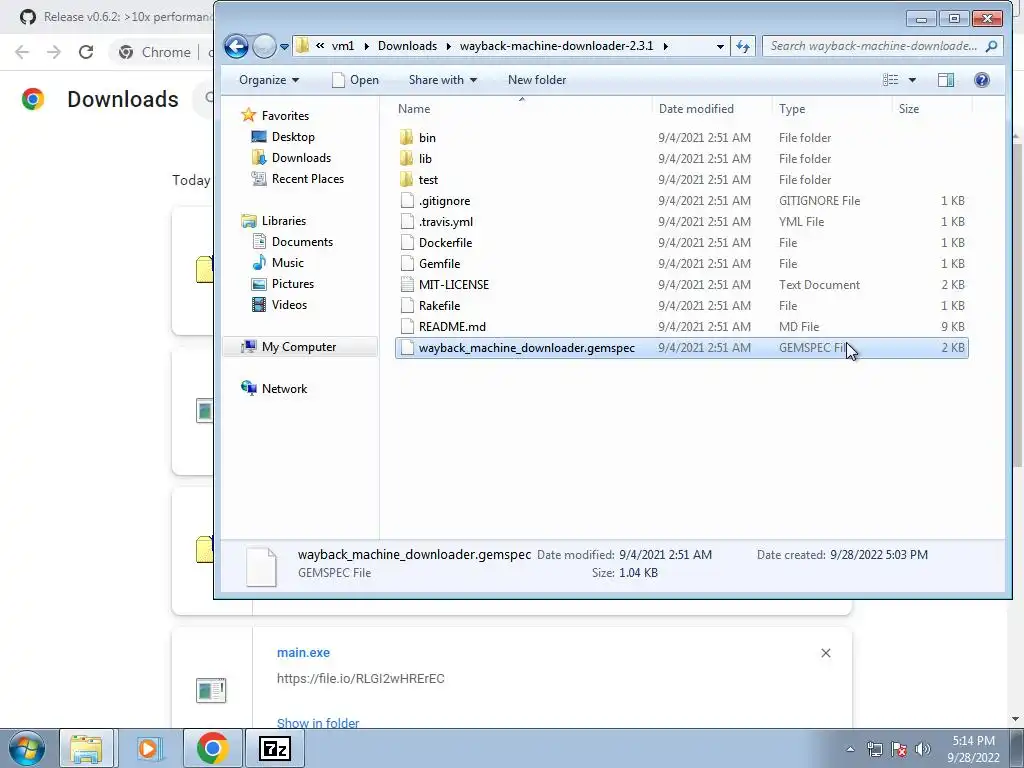This screenshot has width=1024, height=768.
Task: Click Downloads in the address breadcrumb
Action: coord(408,46)
